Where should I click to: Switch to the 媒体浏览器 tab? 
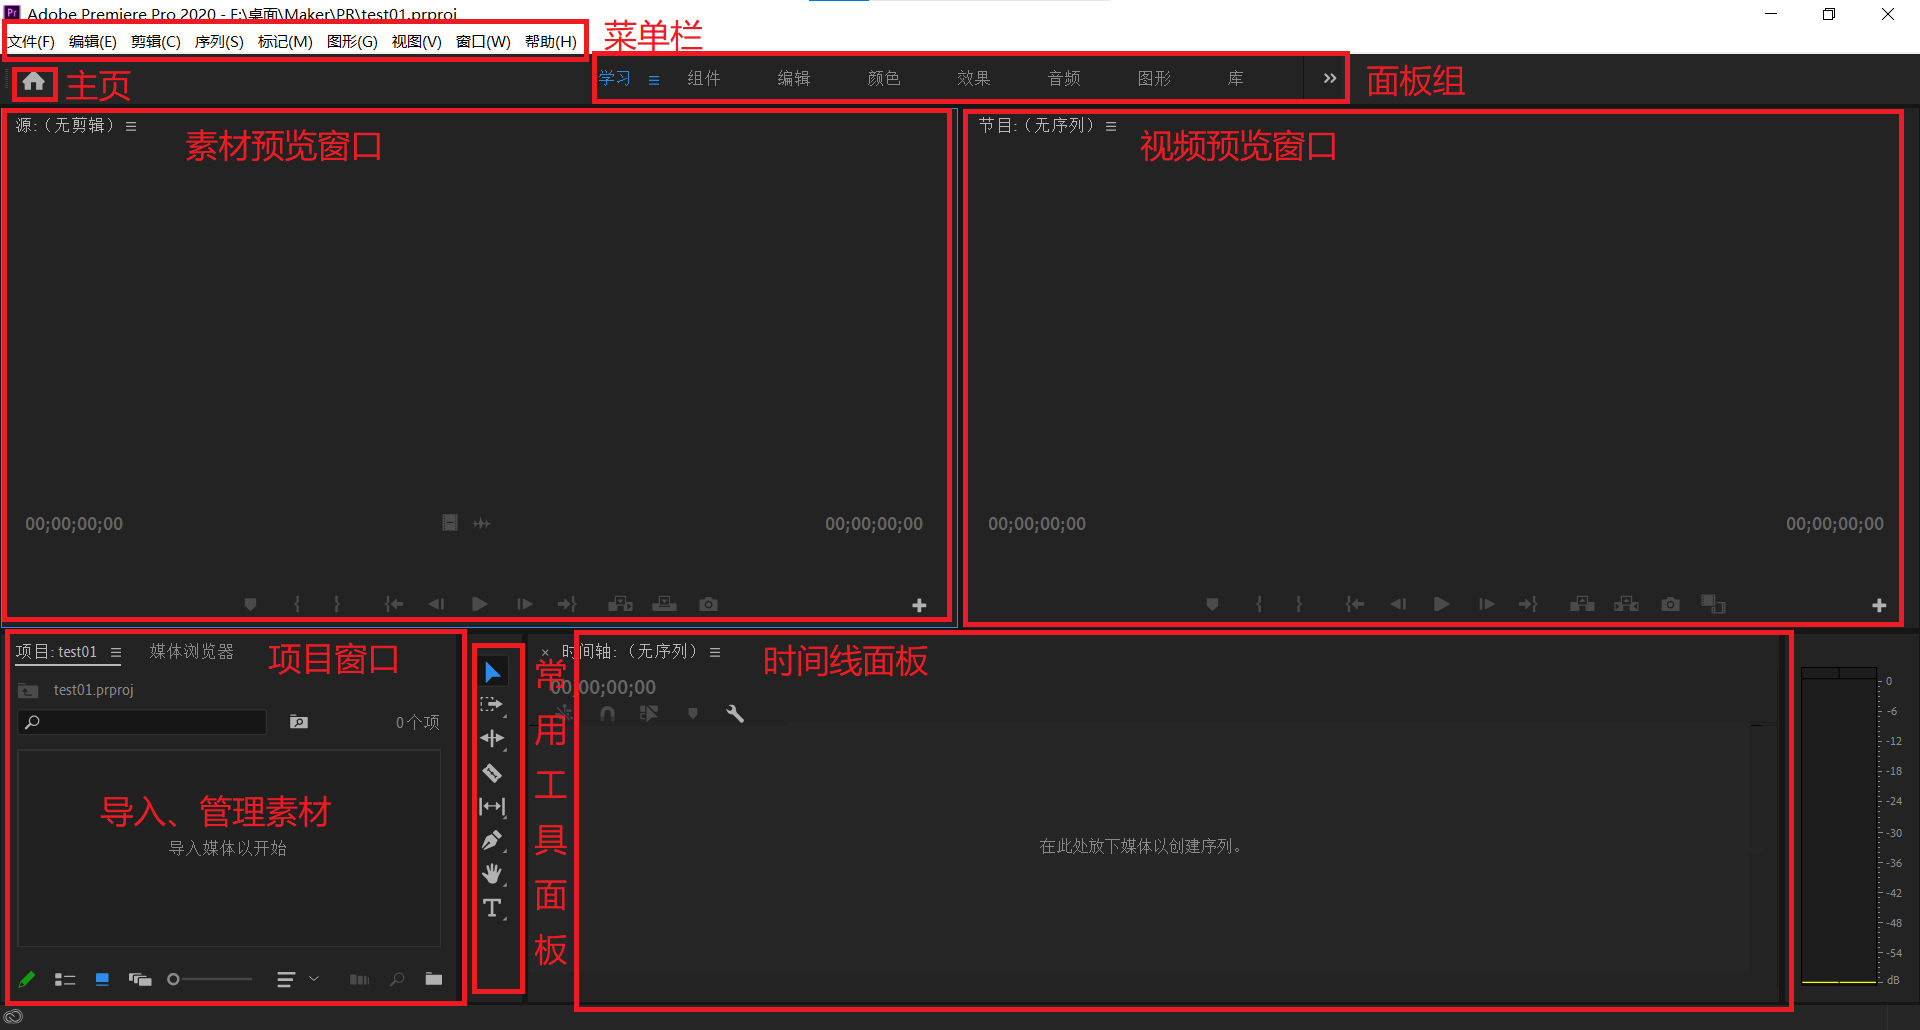click(x=192, y=651)
